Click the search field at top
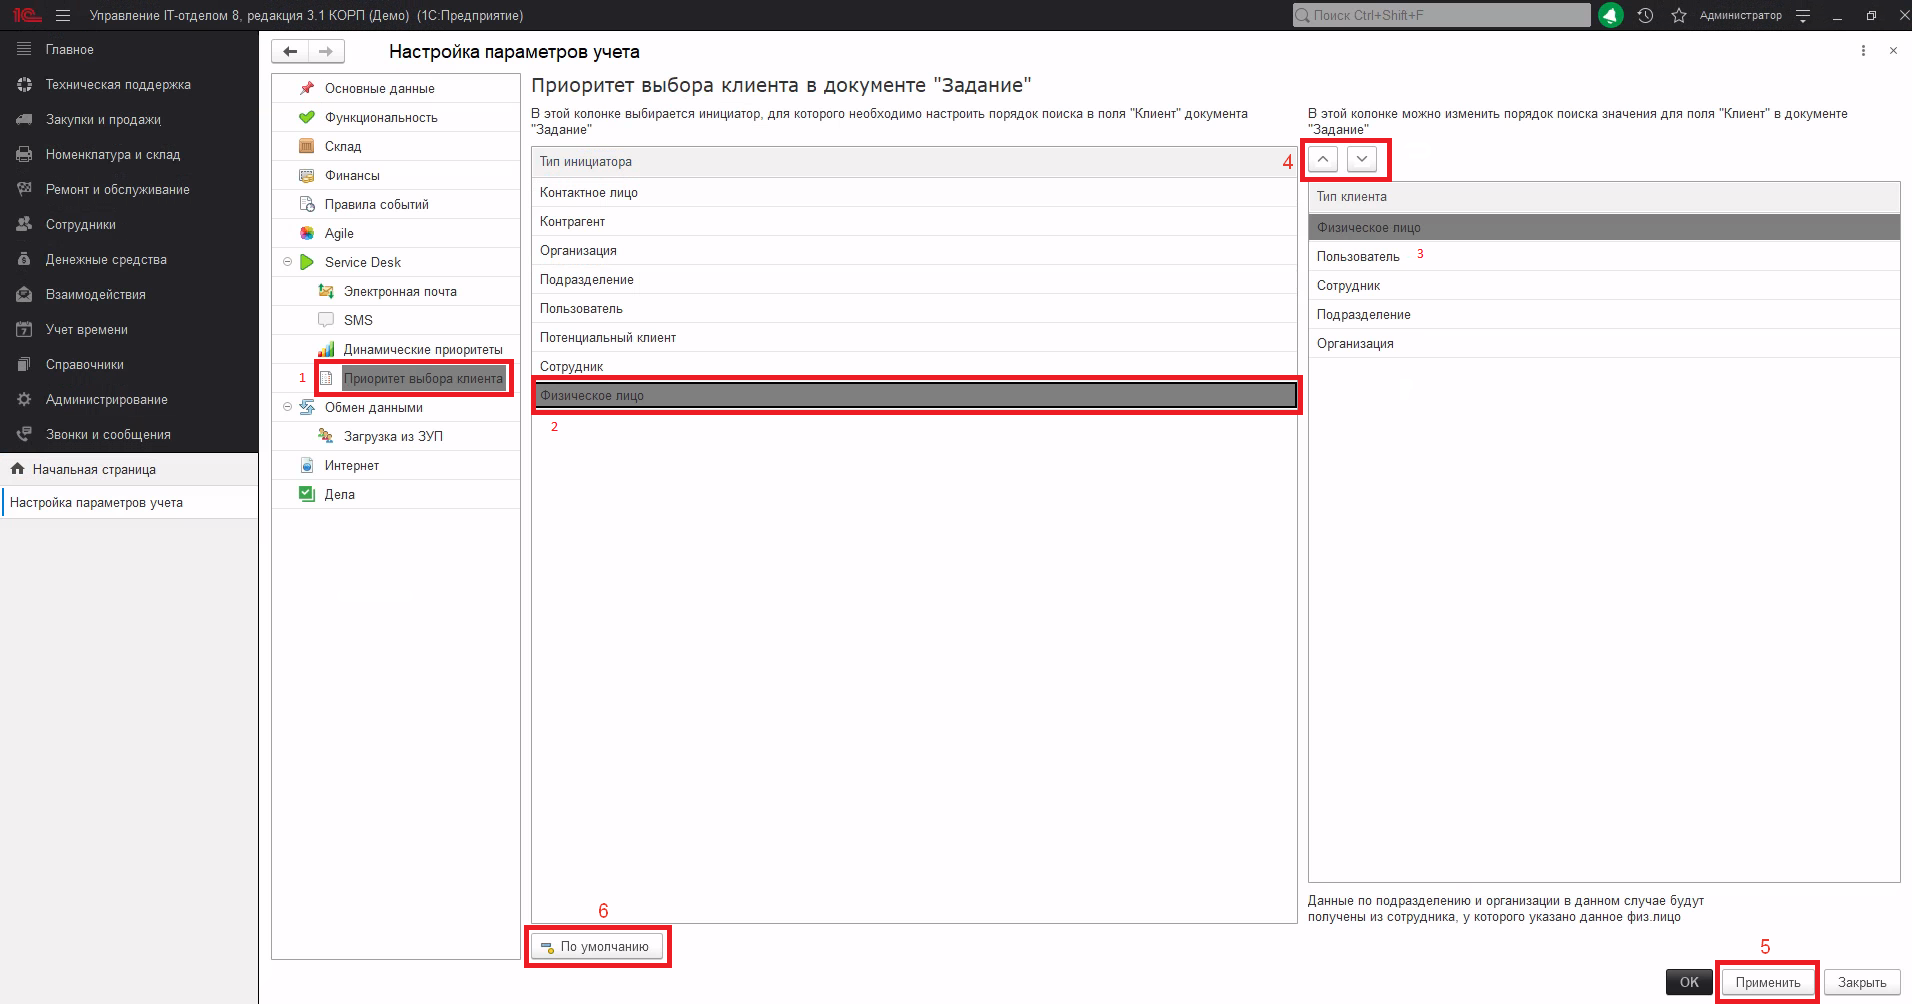1912x1004 pixels. 1440,15
